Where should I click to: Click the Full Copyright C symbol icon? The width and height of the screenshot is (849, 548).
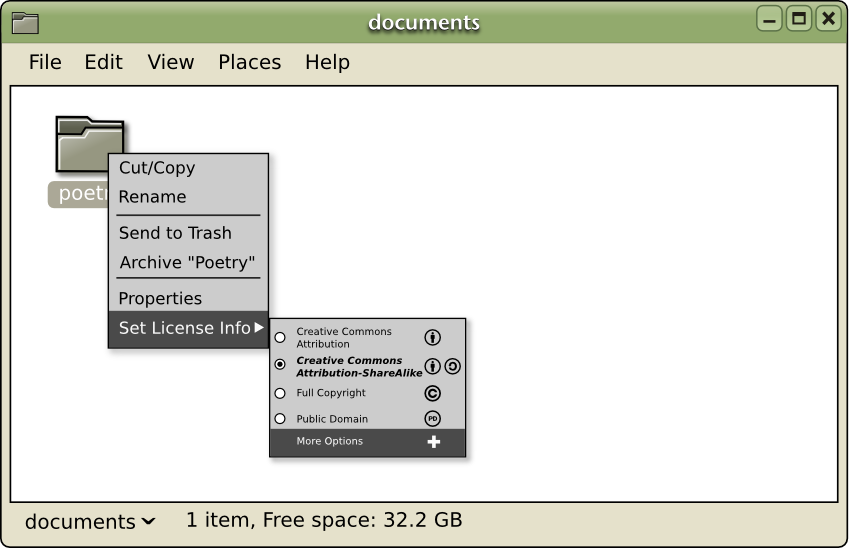point(432,393)
